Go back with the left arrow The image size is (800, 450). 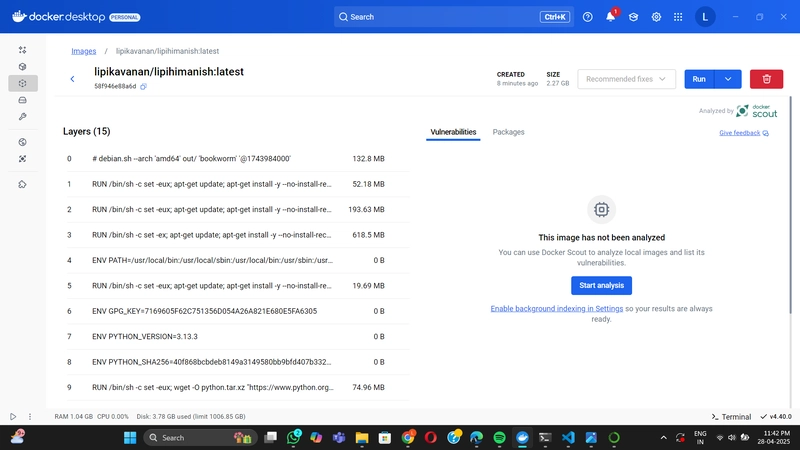(72, 79)
